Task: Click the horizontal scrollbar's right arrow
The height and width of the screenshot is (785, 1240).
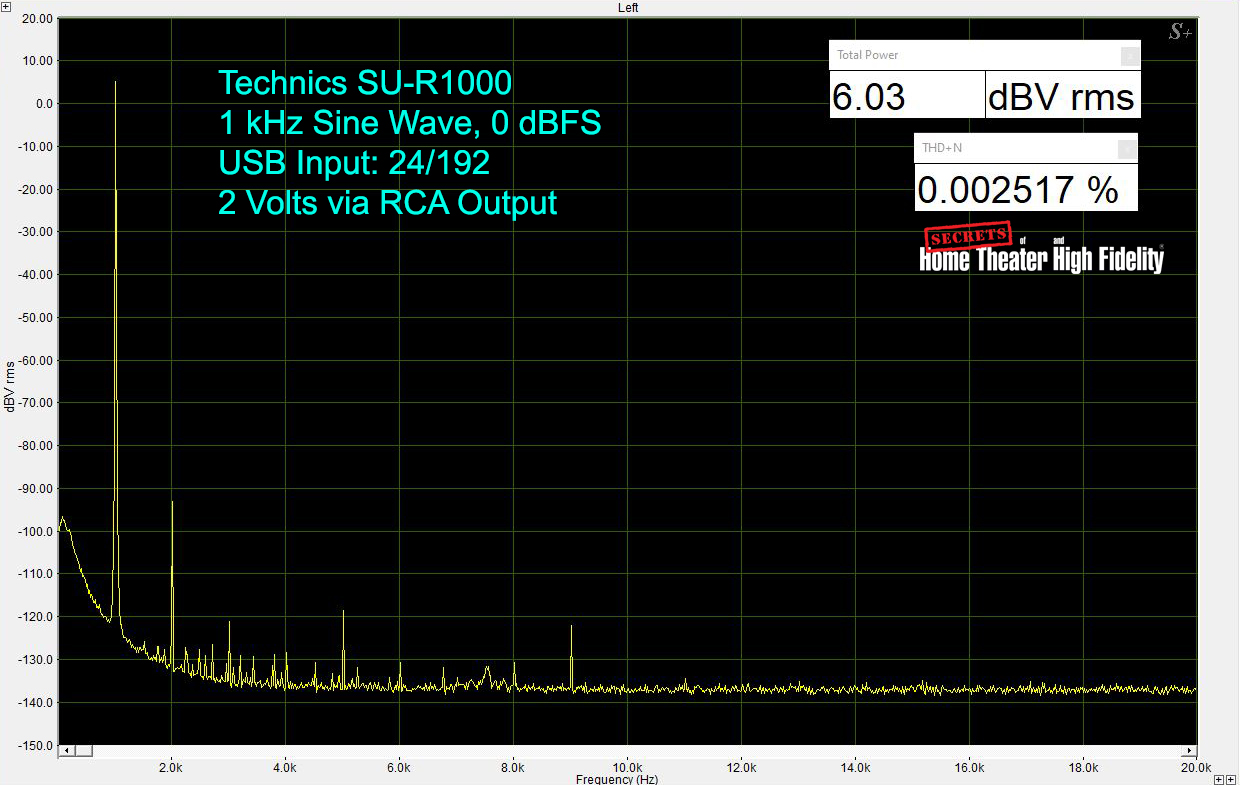Action: pyautogui.click(x=1190, y=750)
